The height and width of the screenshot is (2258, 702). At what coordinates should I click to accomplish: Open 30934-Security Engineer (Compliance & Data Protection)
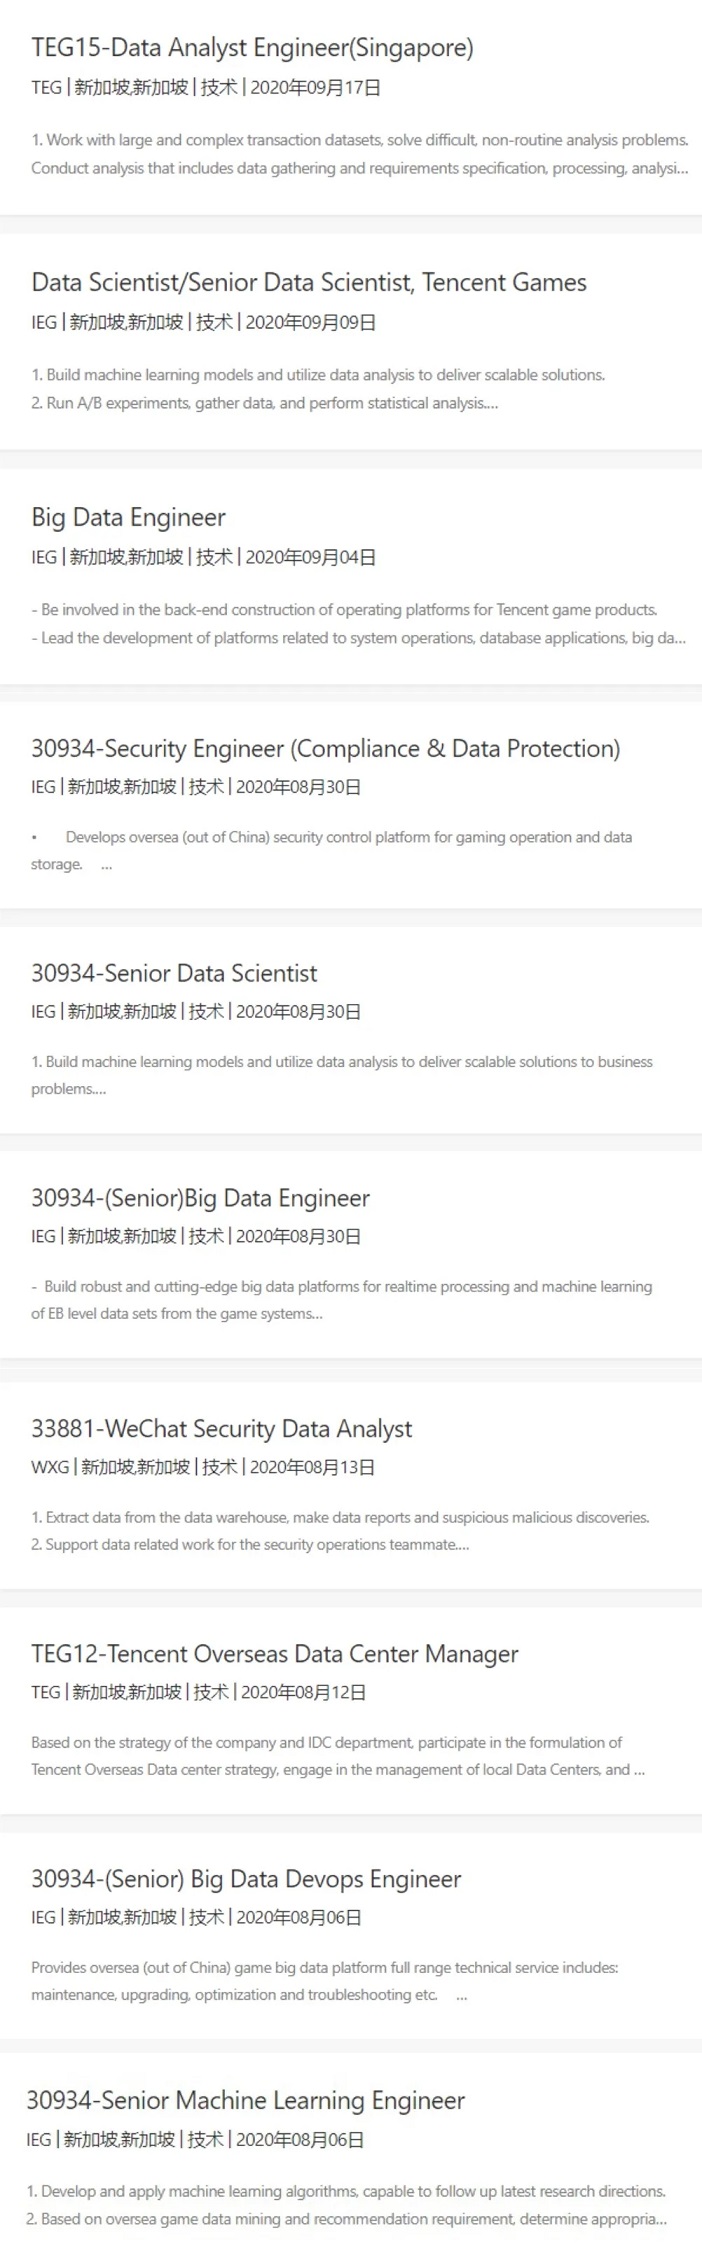pos(325,748)
